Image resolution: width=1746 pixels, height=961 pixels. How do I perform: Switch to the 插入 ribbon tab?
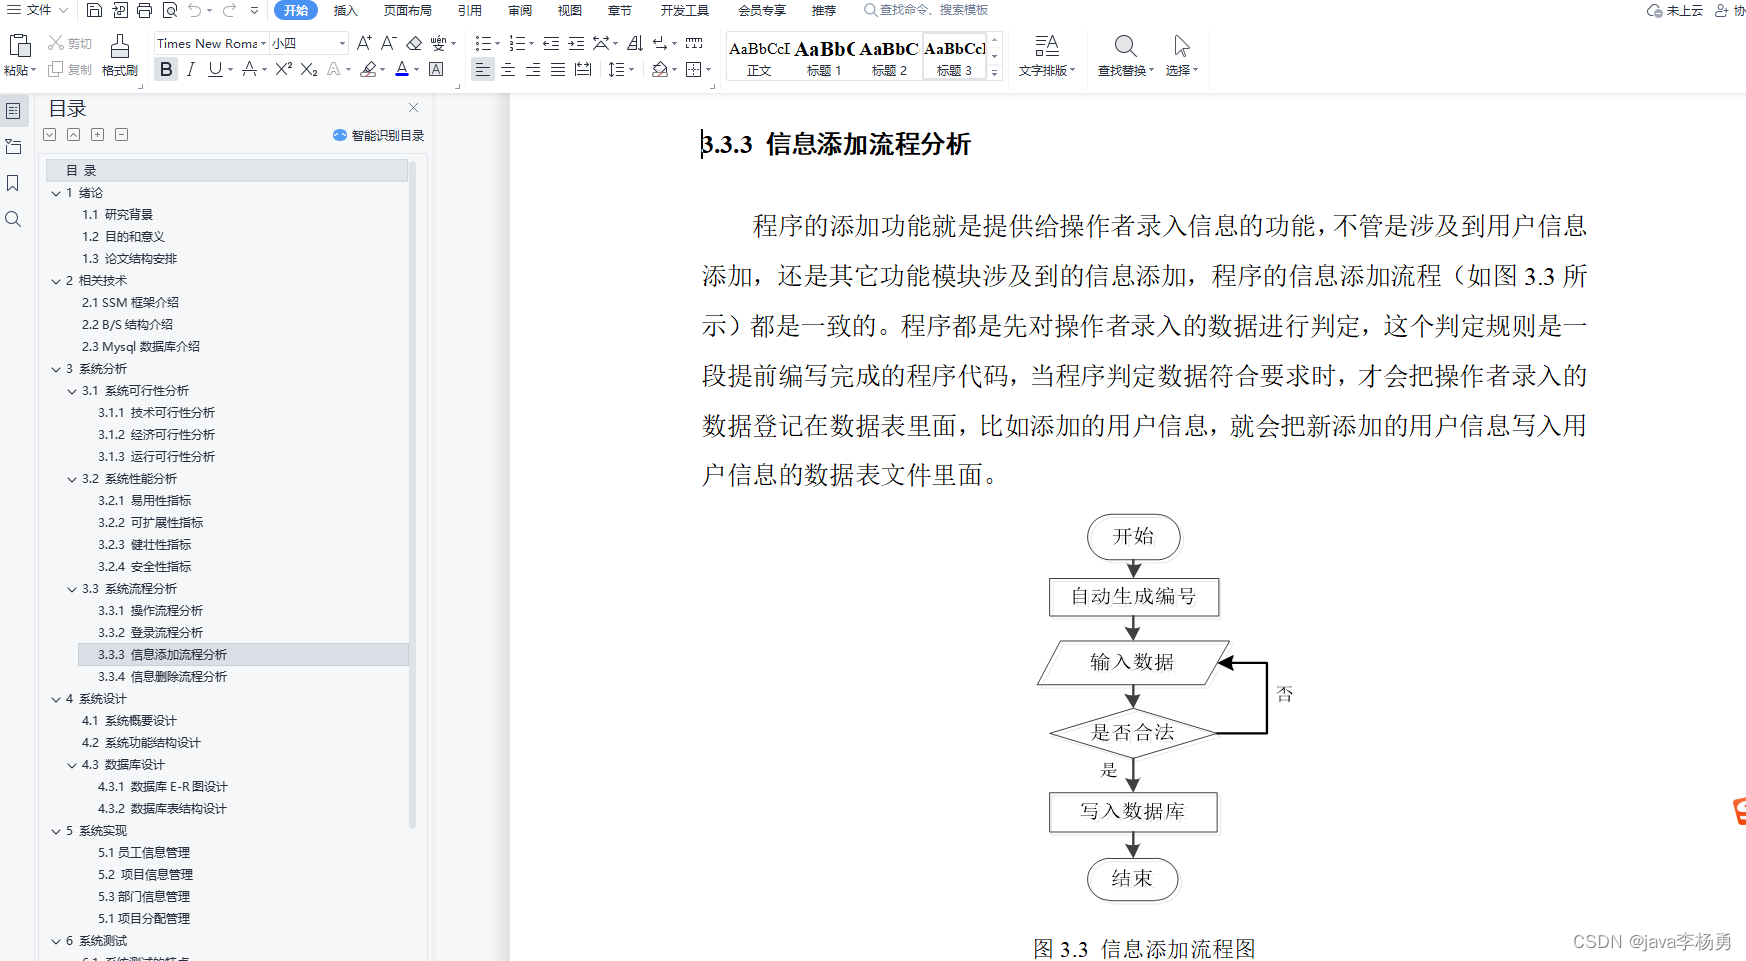[345, 11]
